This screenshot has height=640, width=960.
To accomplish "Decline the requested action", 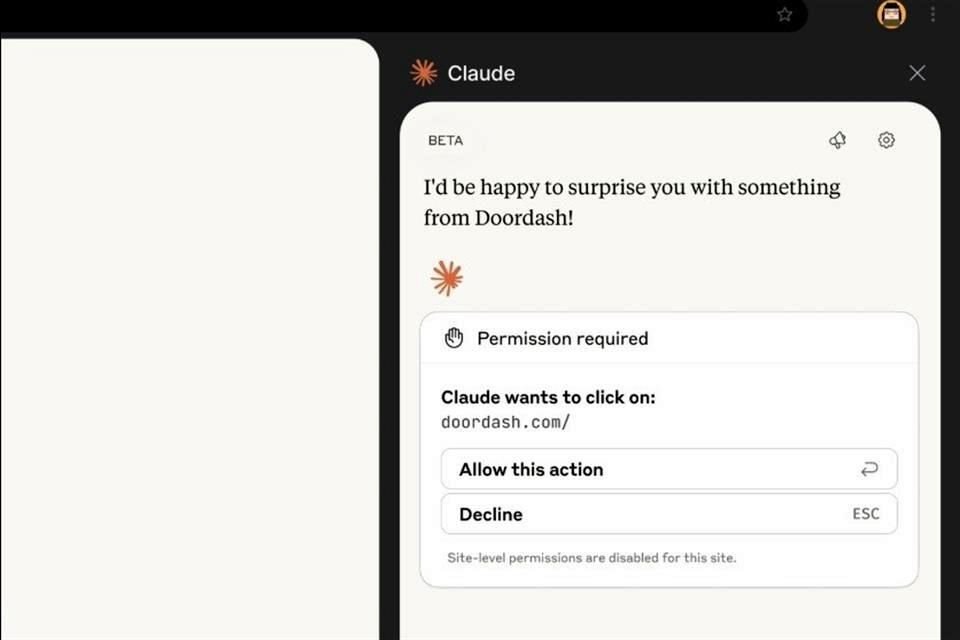I will pos(491,514).
